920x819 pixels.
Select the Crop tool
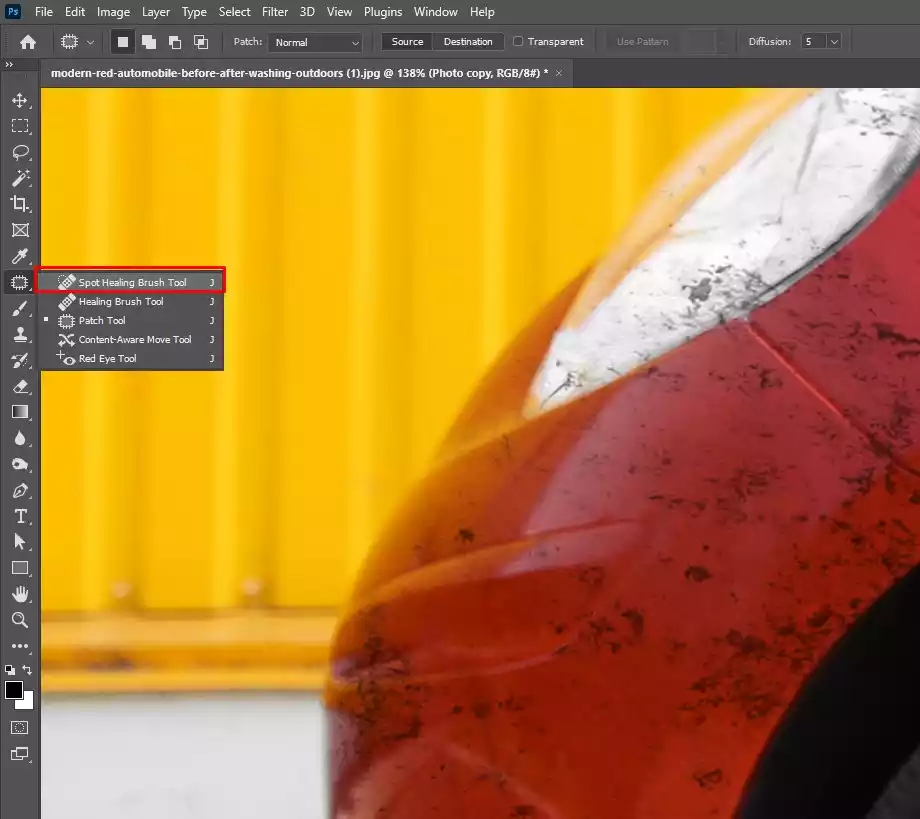tap(19, 204)
